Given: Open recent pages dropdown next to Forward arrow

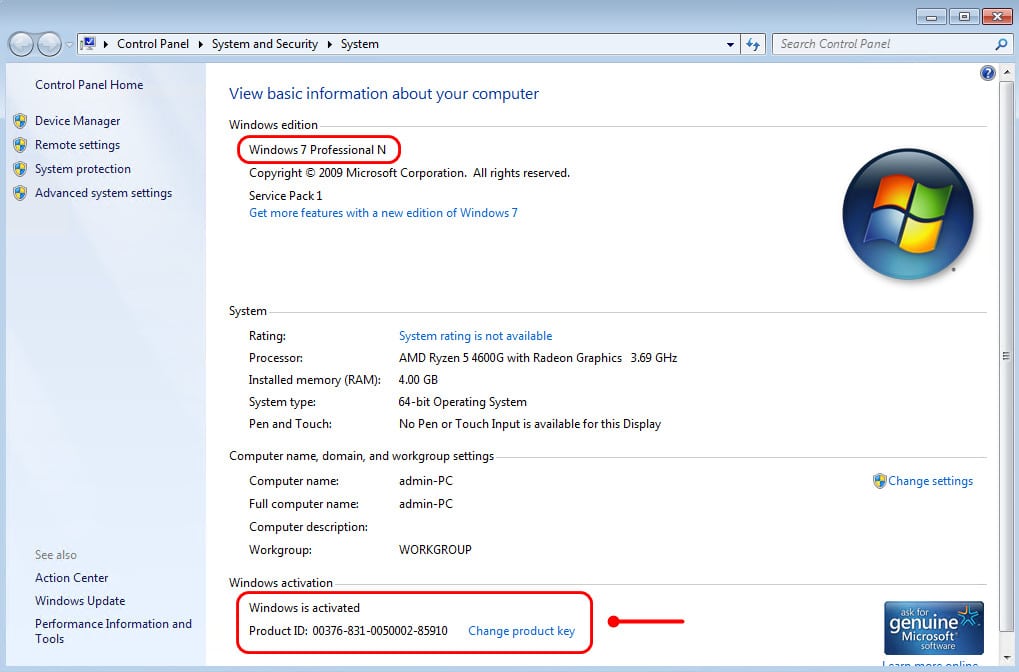Looking at the screenshot, I should [x=69, y=45].
